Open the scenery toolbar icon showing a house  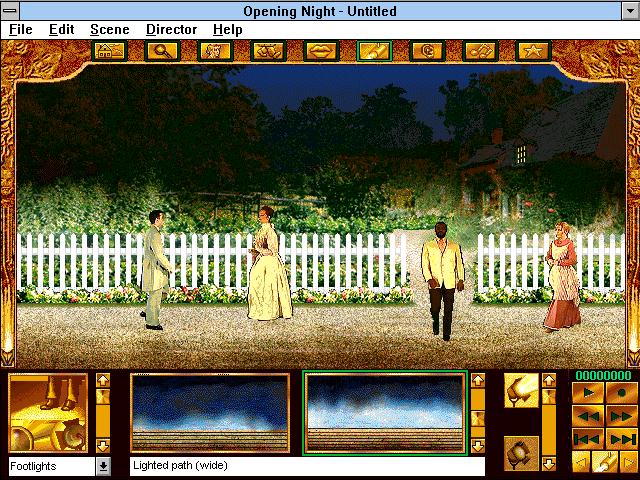(x=109, y=51)
